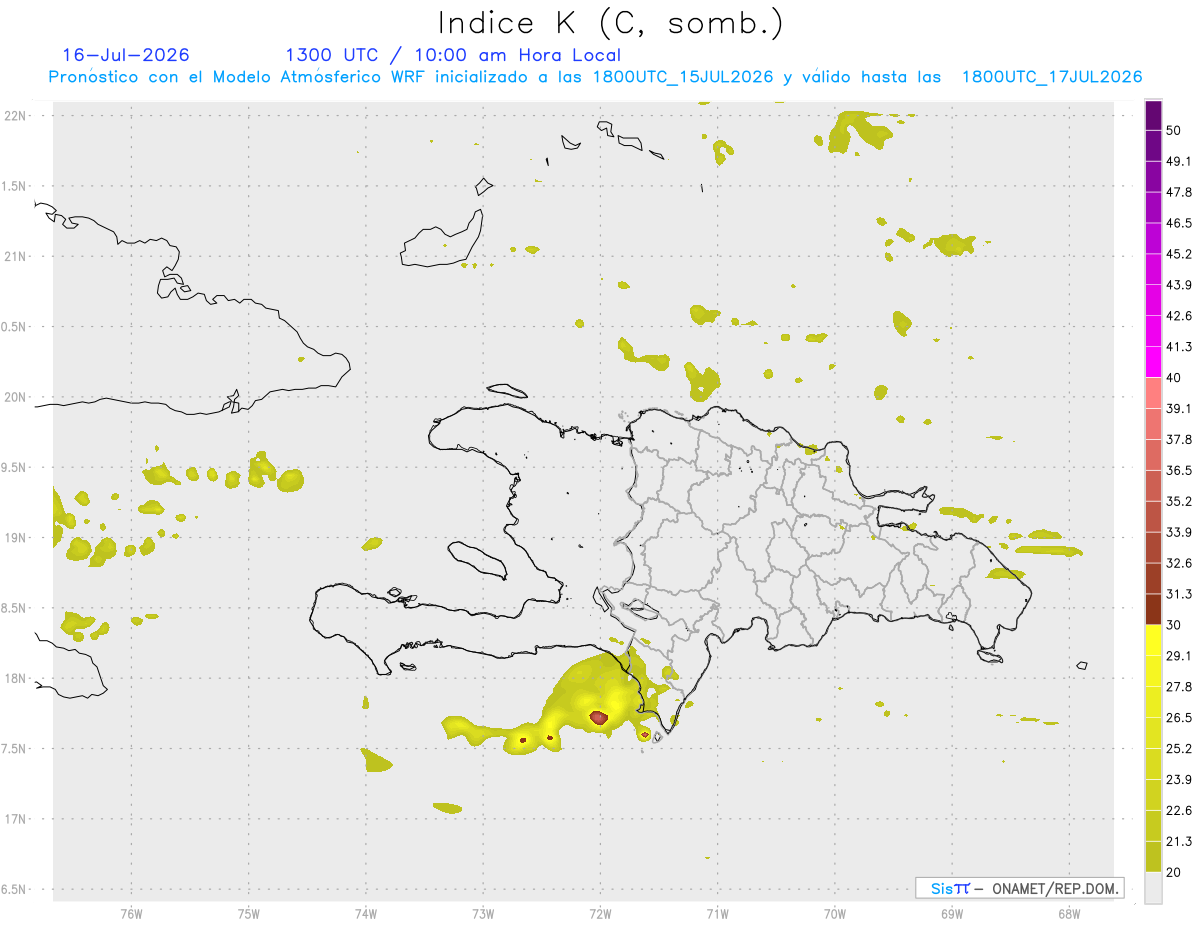Click the colorbar value "43.9"

(x=1179, y=285)
